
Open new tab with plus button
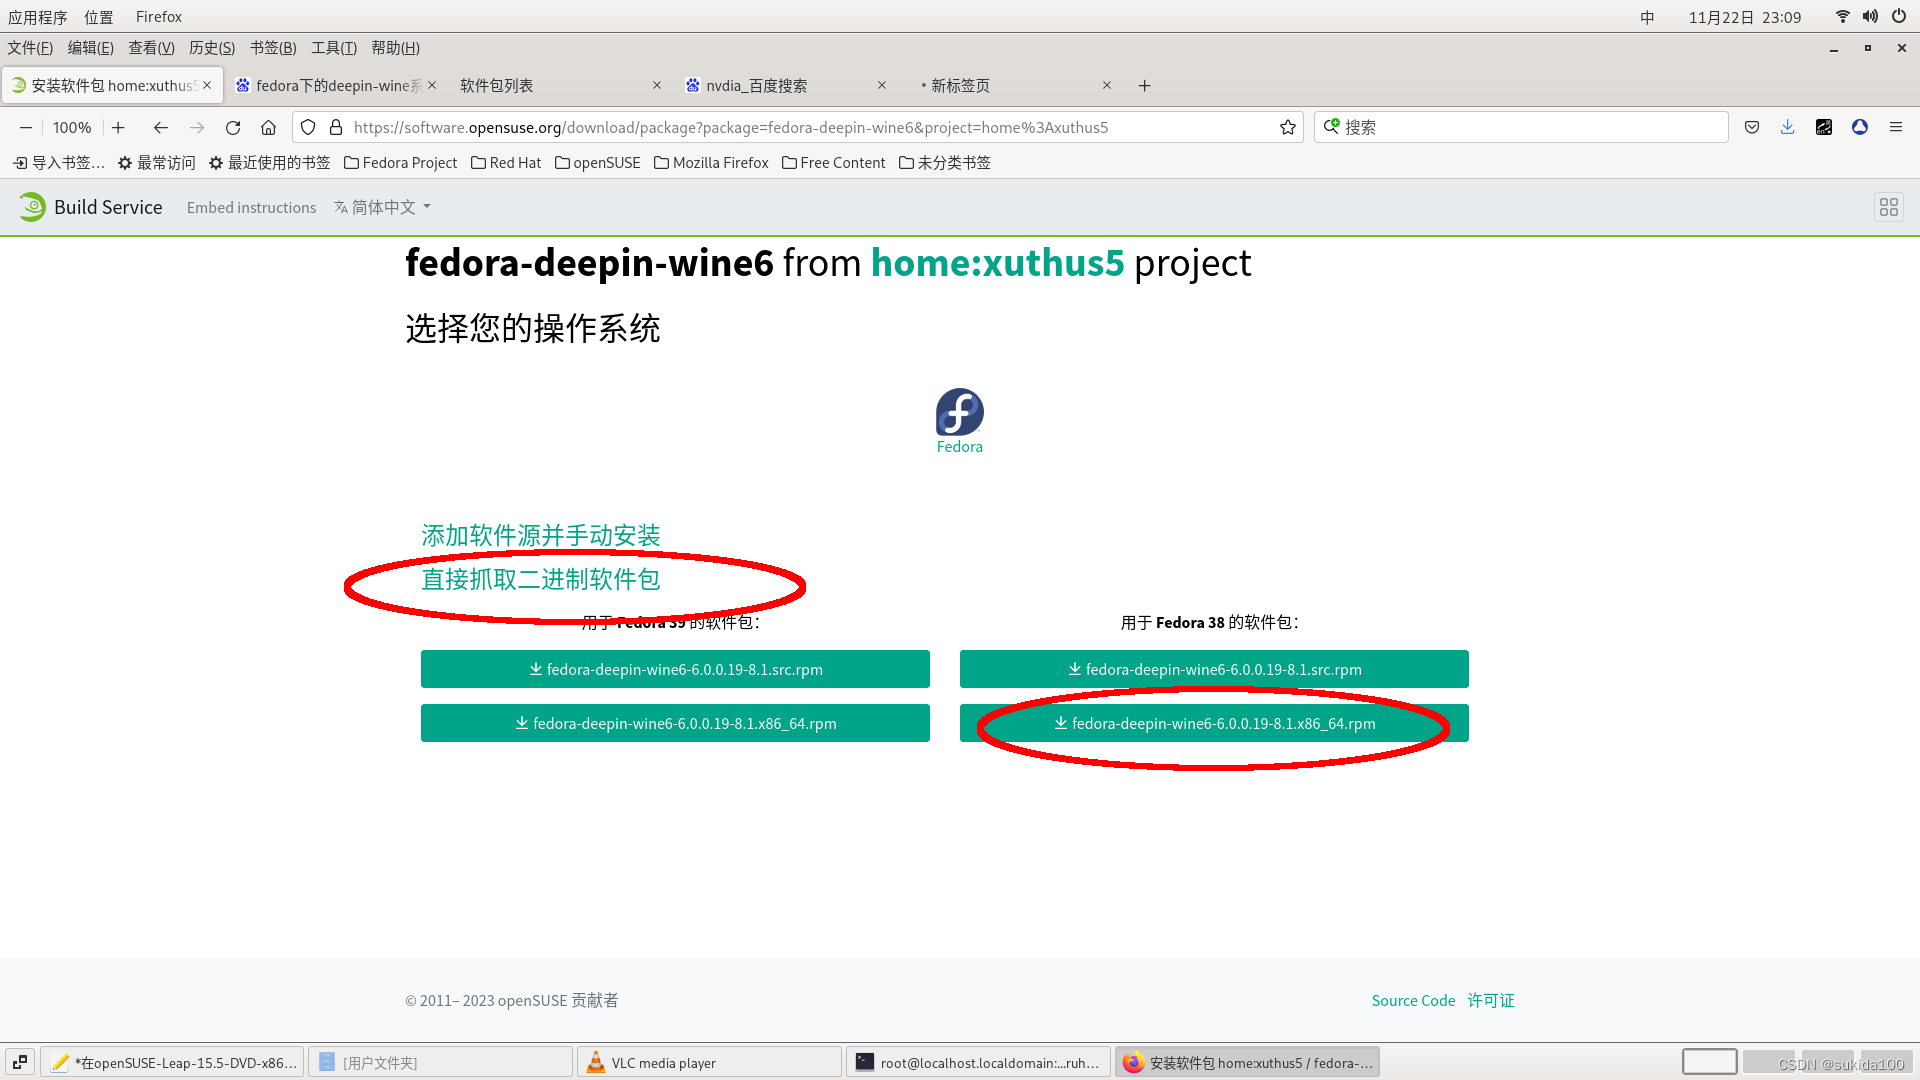1144,86
